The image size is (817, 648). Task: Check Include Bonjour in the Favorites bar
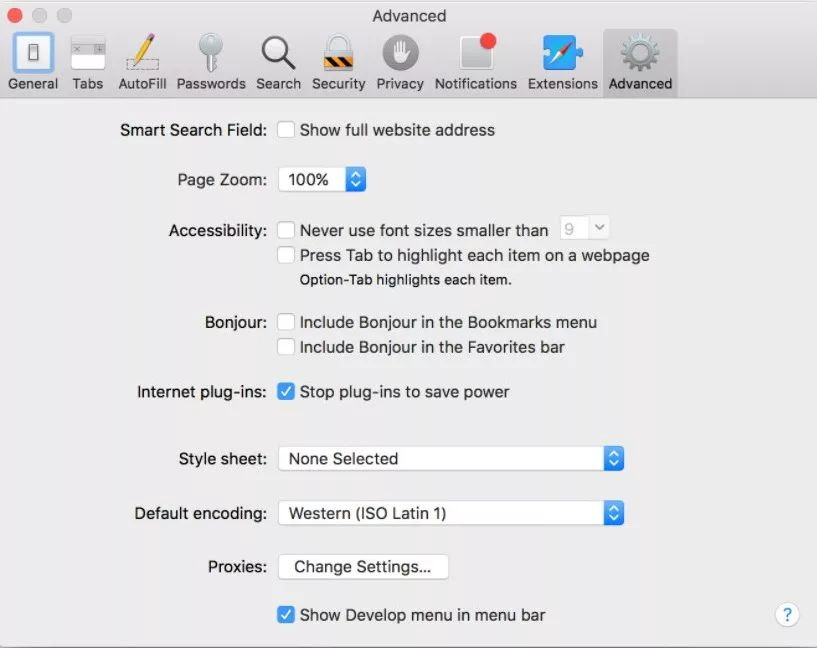pyautogui.click(x=286, y=347)
